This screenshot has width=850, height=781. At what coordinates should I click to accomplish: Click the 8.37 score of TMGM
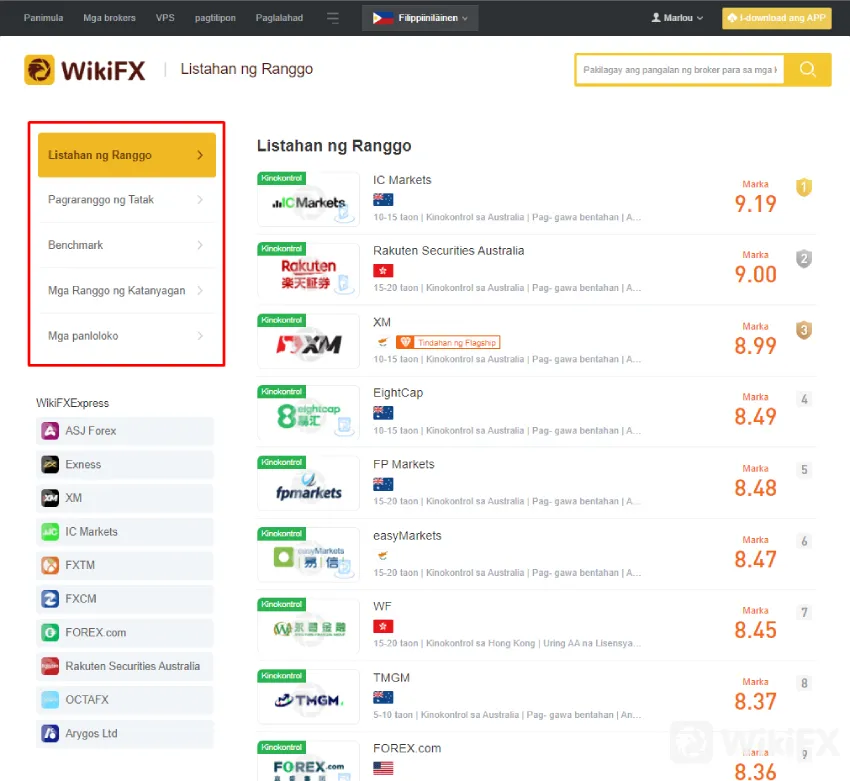click(755, 701)
